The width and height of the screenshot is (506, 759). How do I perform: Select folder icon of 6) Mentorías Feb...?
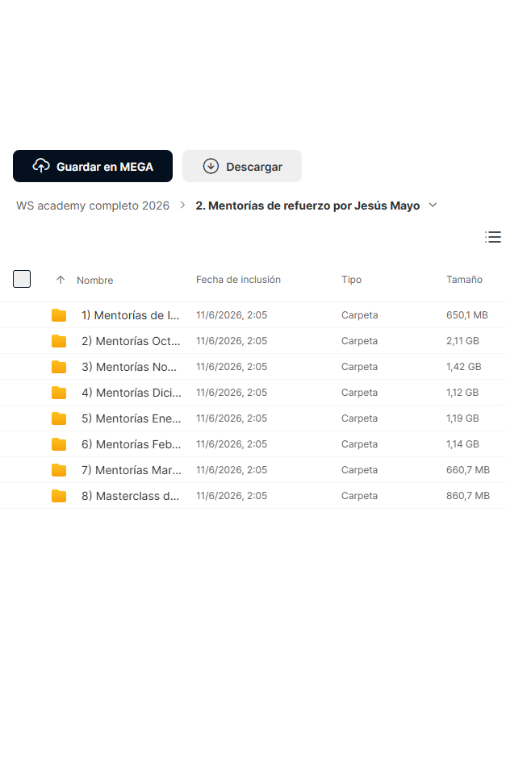[59, 444]
